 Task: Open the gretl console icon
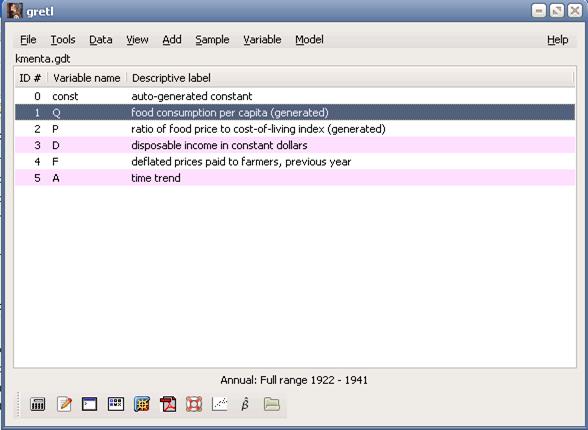pyautogui.click(x=89, y=404)
